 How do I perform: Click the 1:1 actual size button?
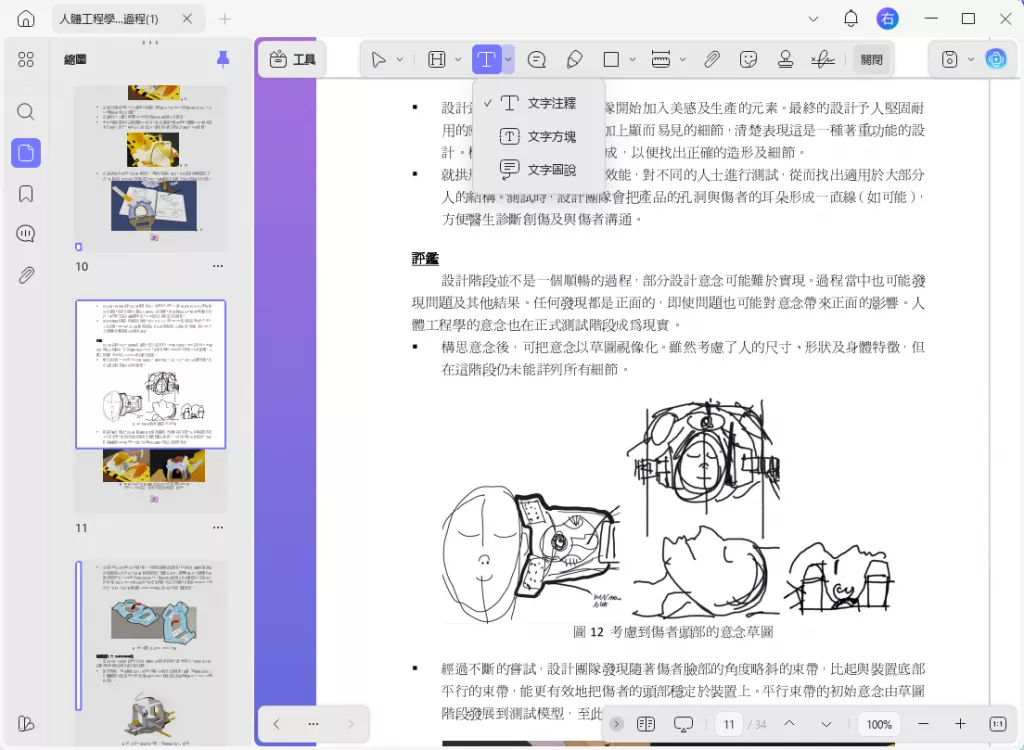coord(997,724)
